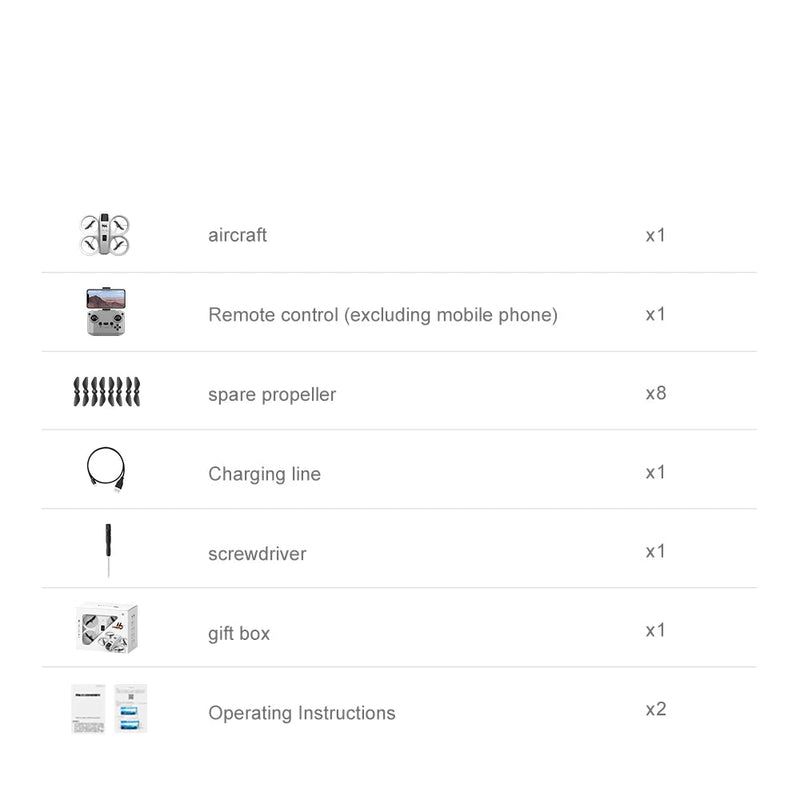The image size is (800, 800).
Task: Select the x1 quantity for Charging line
Action: pos(655,472)
